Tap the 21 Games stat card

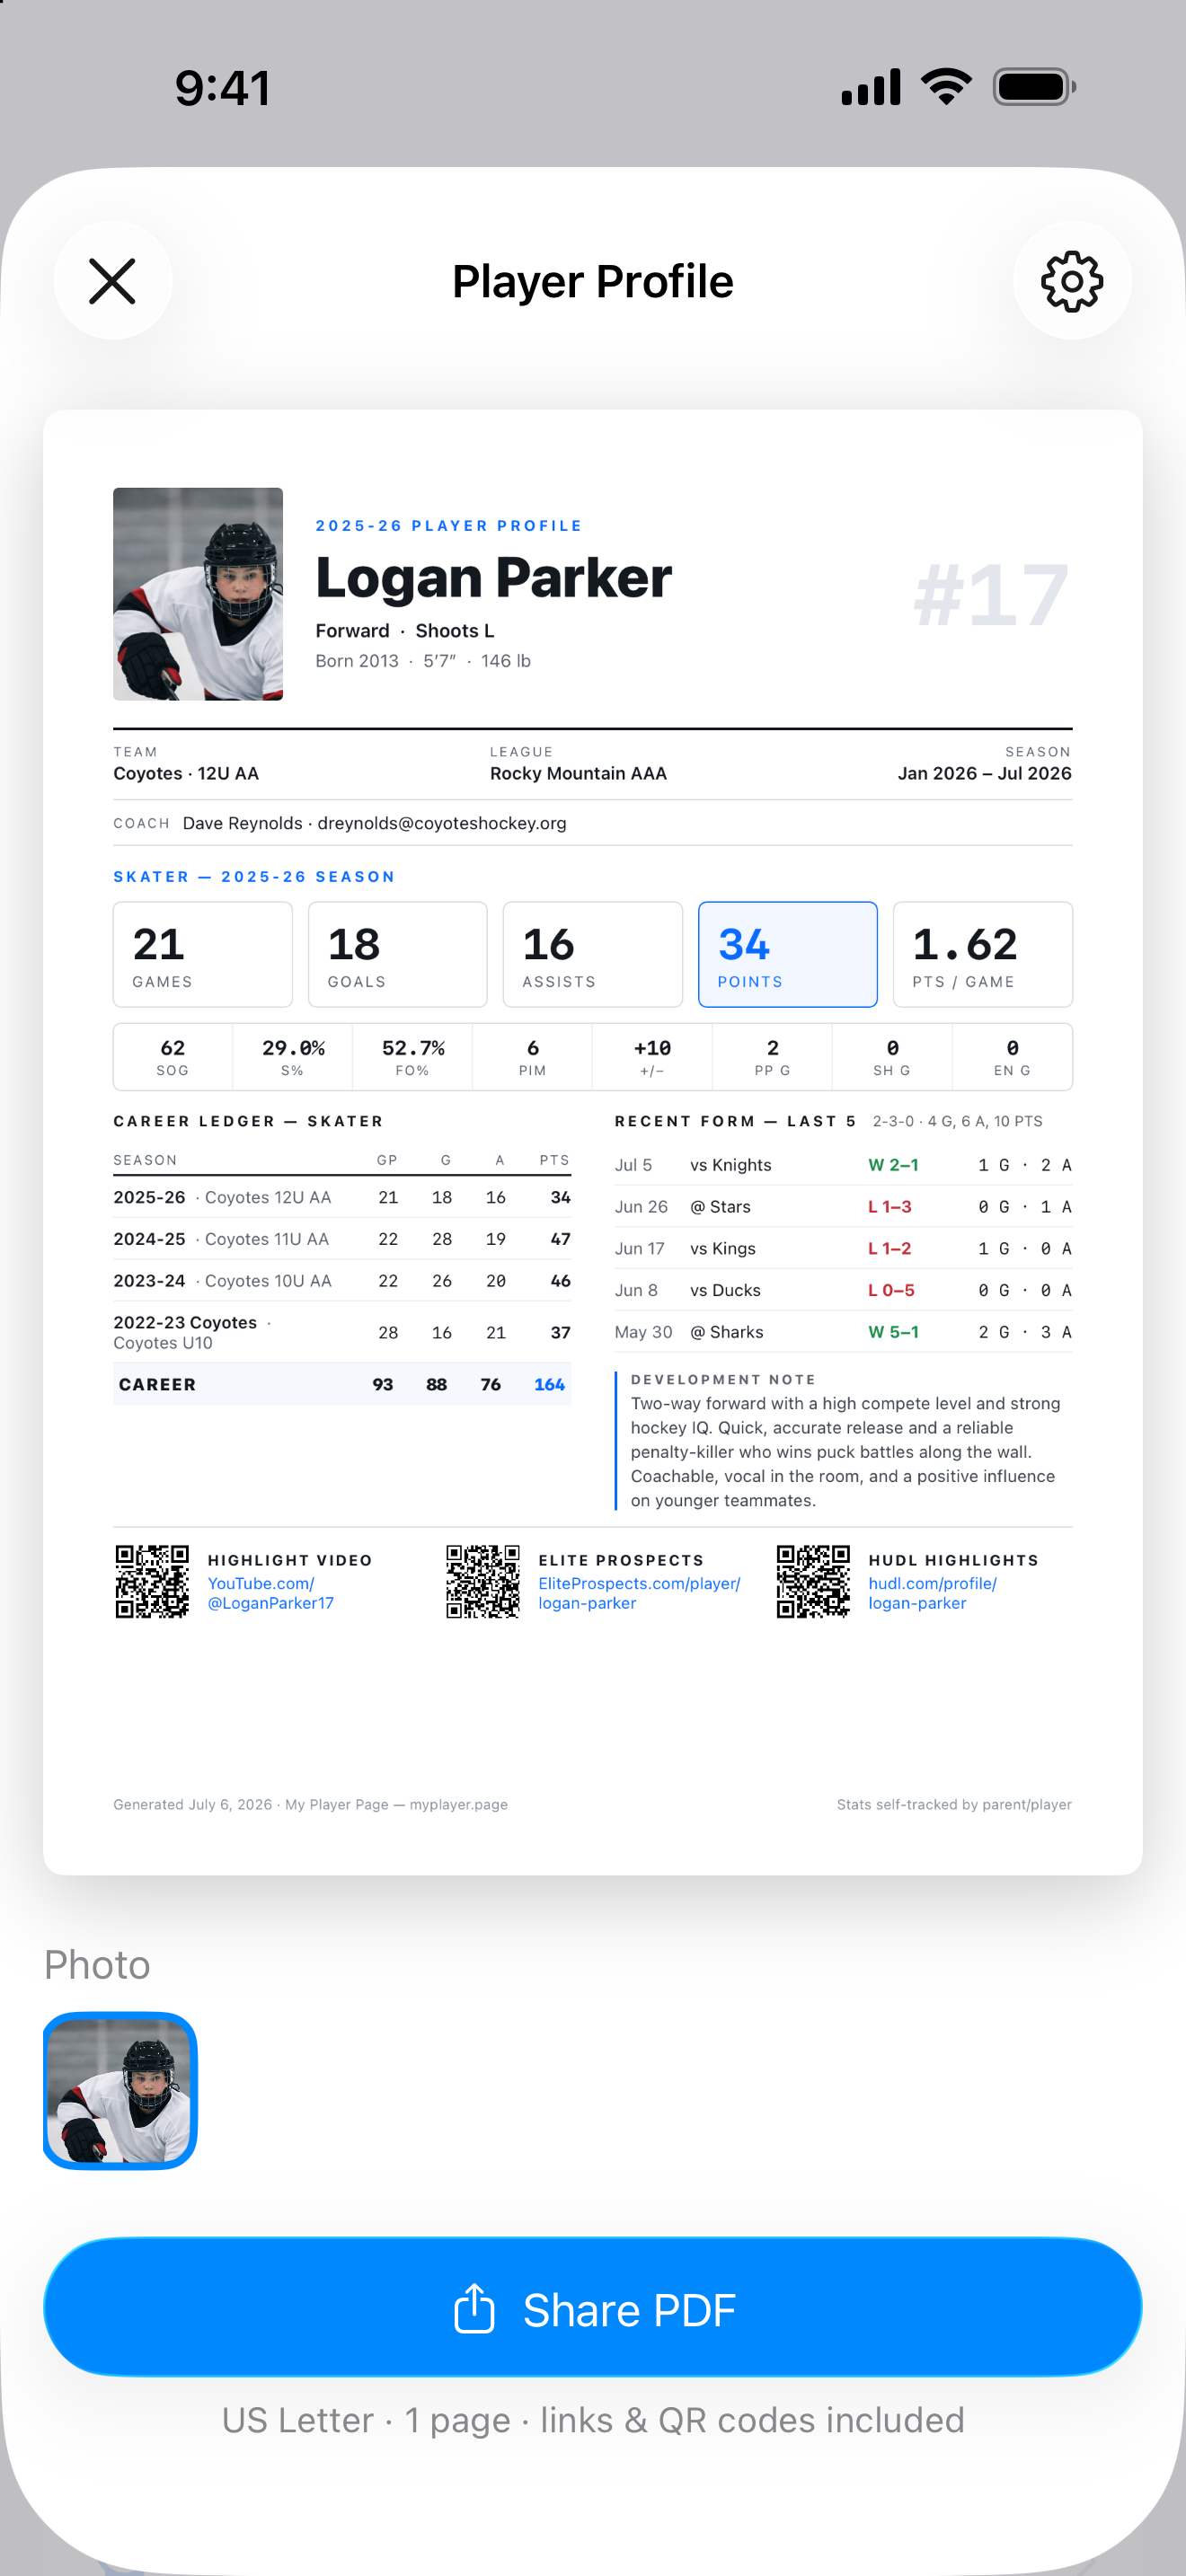[x=203, y=954]
